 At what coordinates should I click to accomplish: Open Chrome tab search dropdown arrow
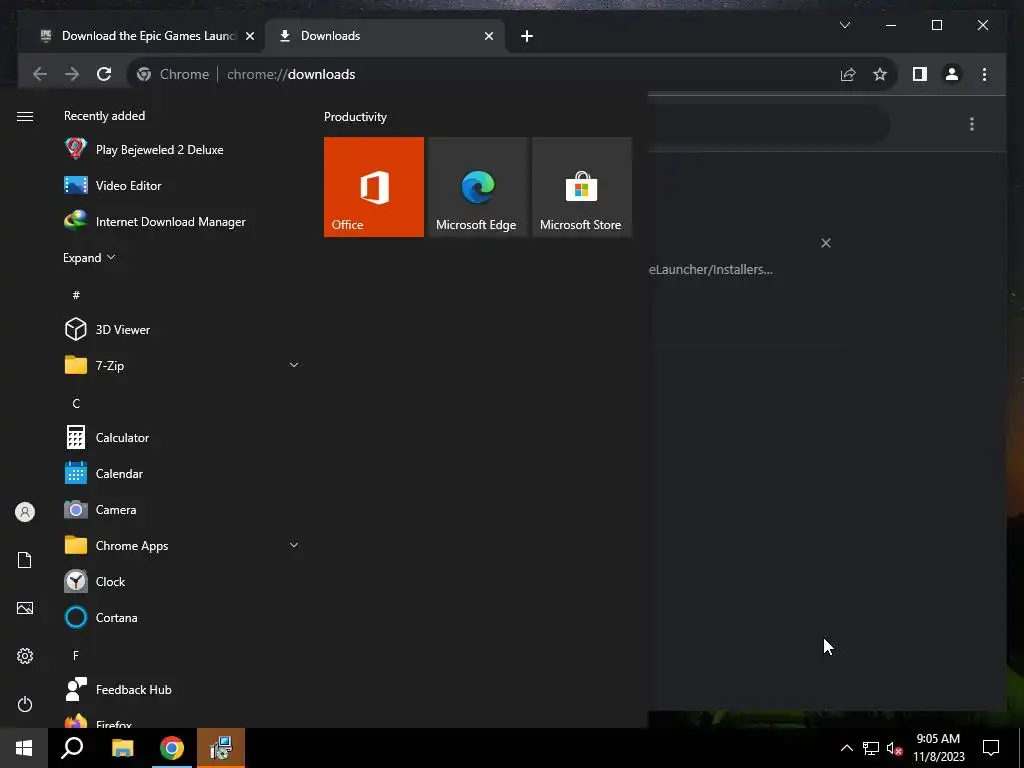844,25
